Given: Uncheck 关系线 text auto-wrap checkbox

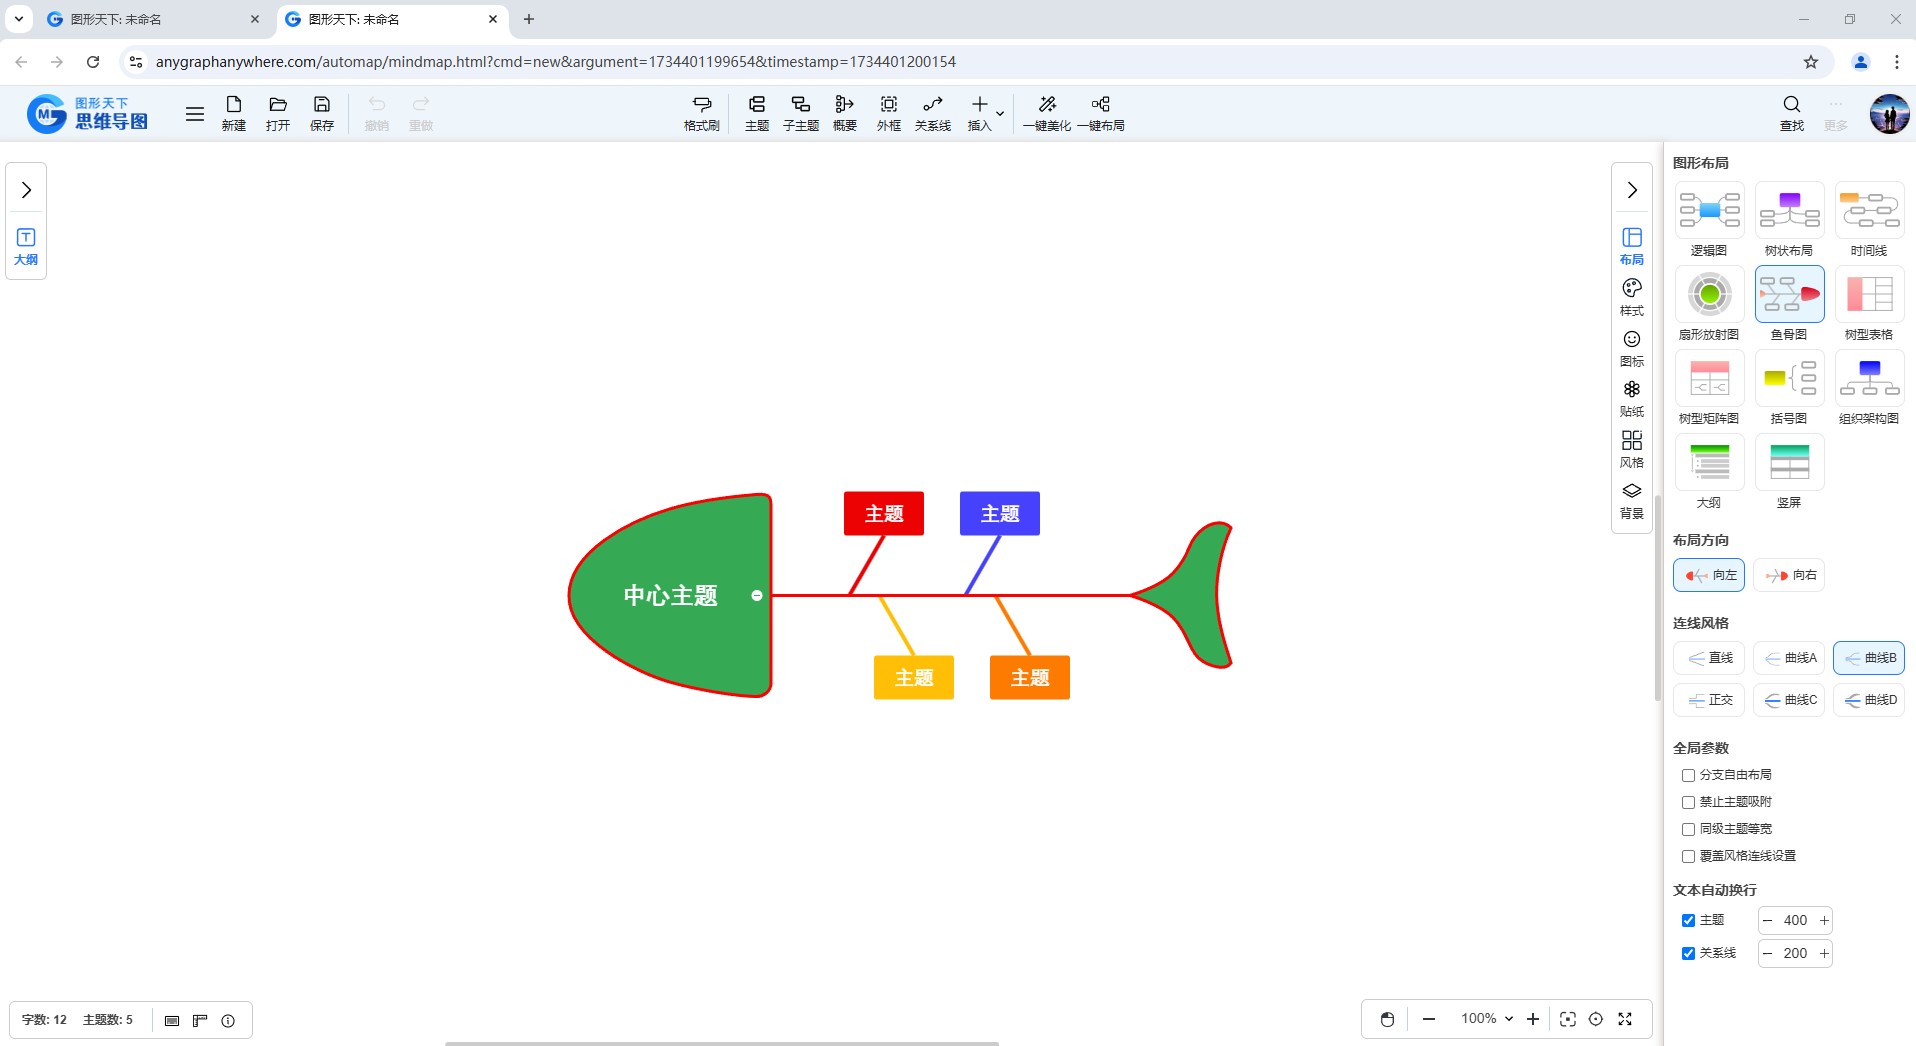Looking at the screenshot, I should 1688,953.
